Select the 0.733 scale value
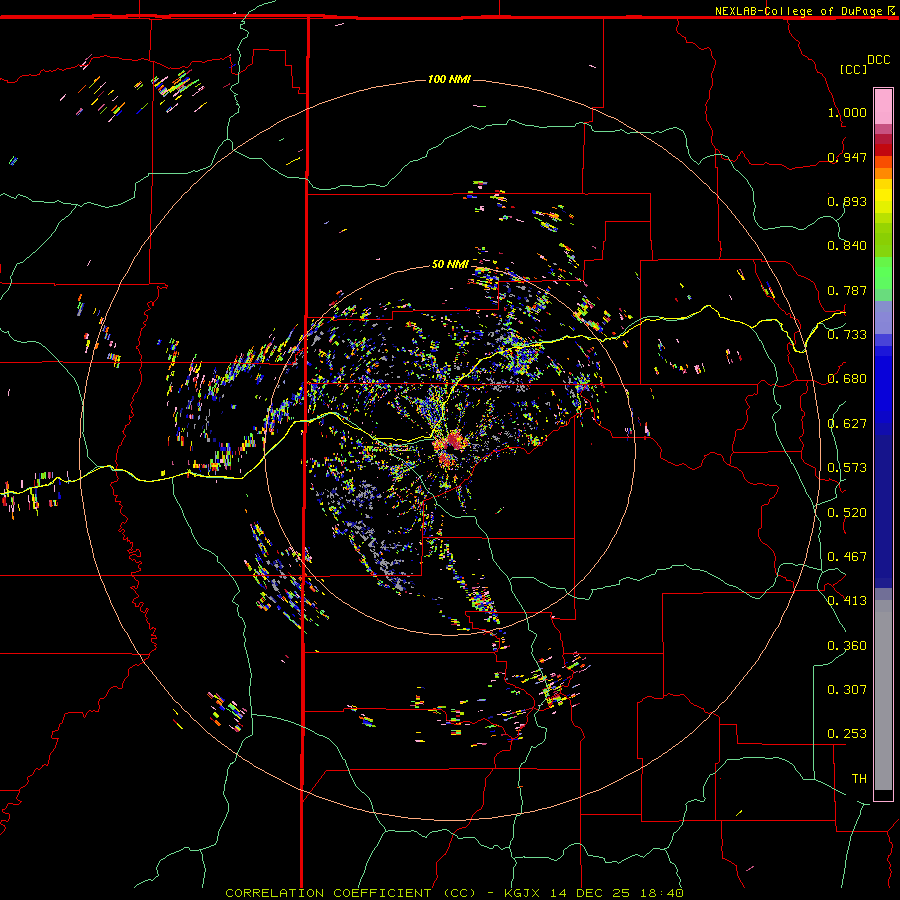This screenshot has height=900, width=900. [847, 335]
